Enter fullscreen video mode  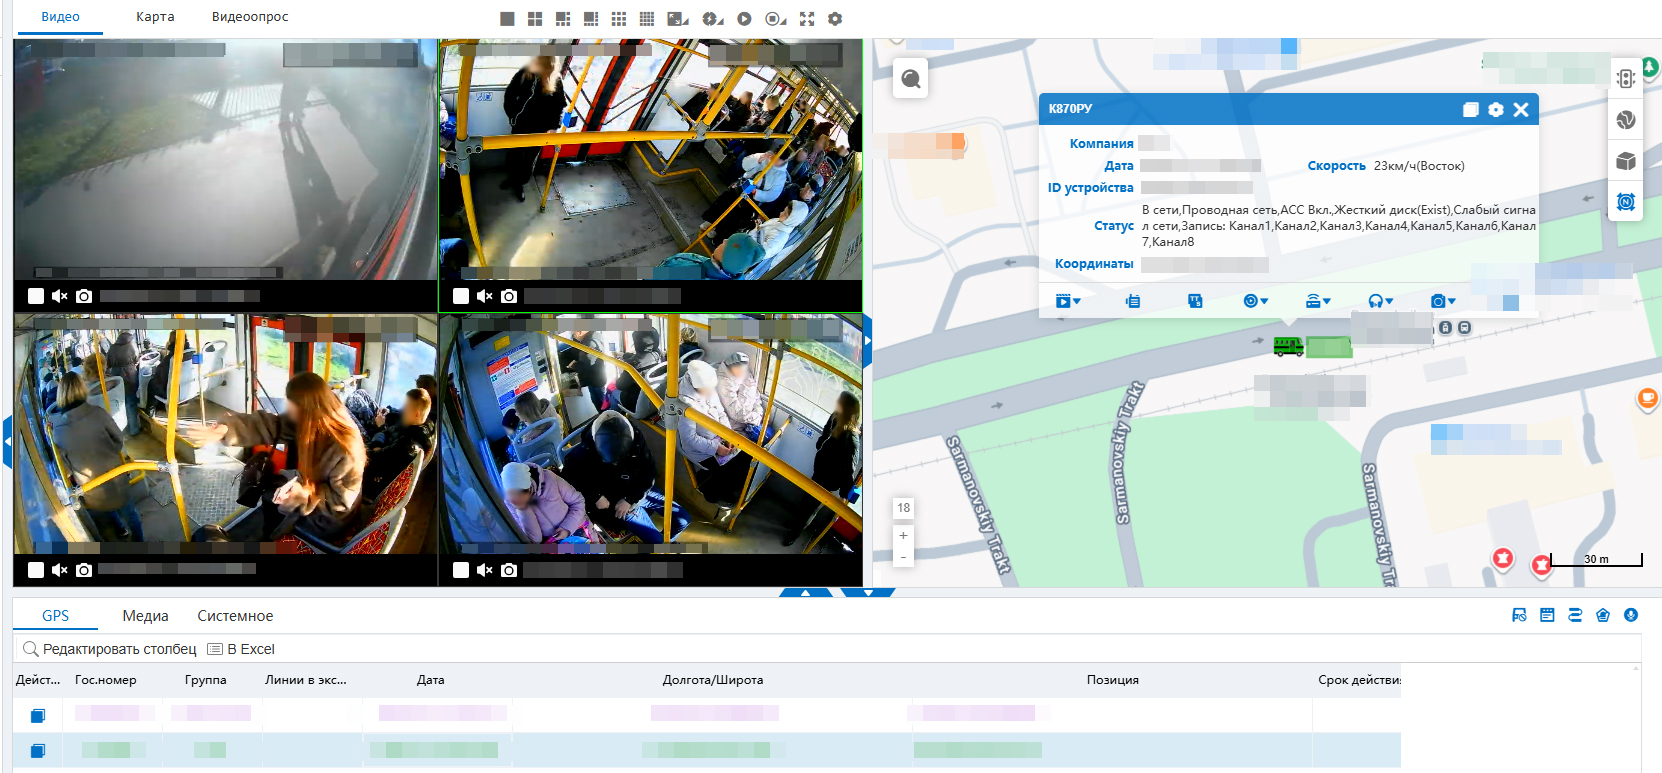coord(807,19)
